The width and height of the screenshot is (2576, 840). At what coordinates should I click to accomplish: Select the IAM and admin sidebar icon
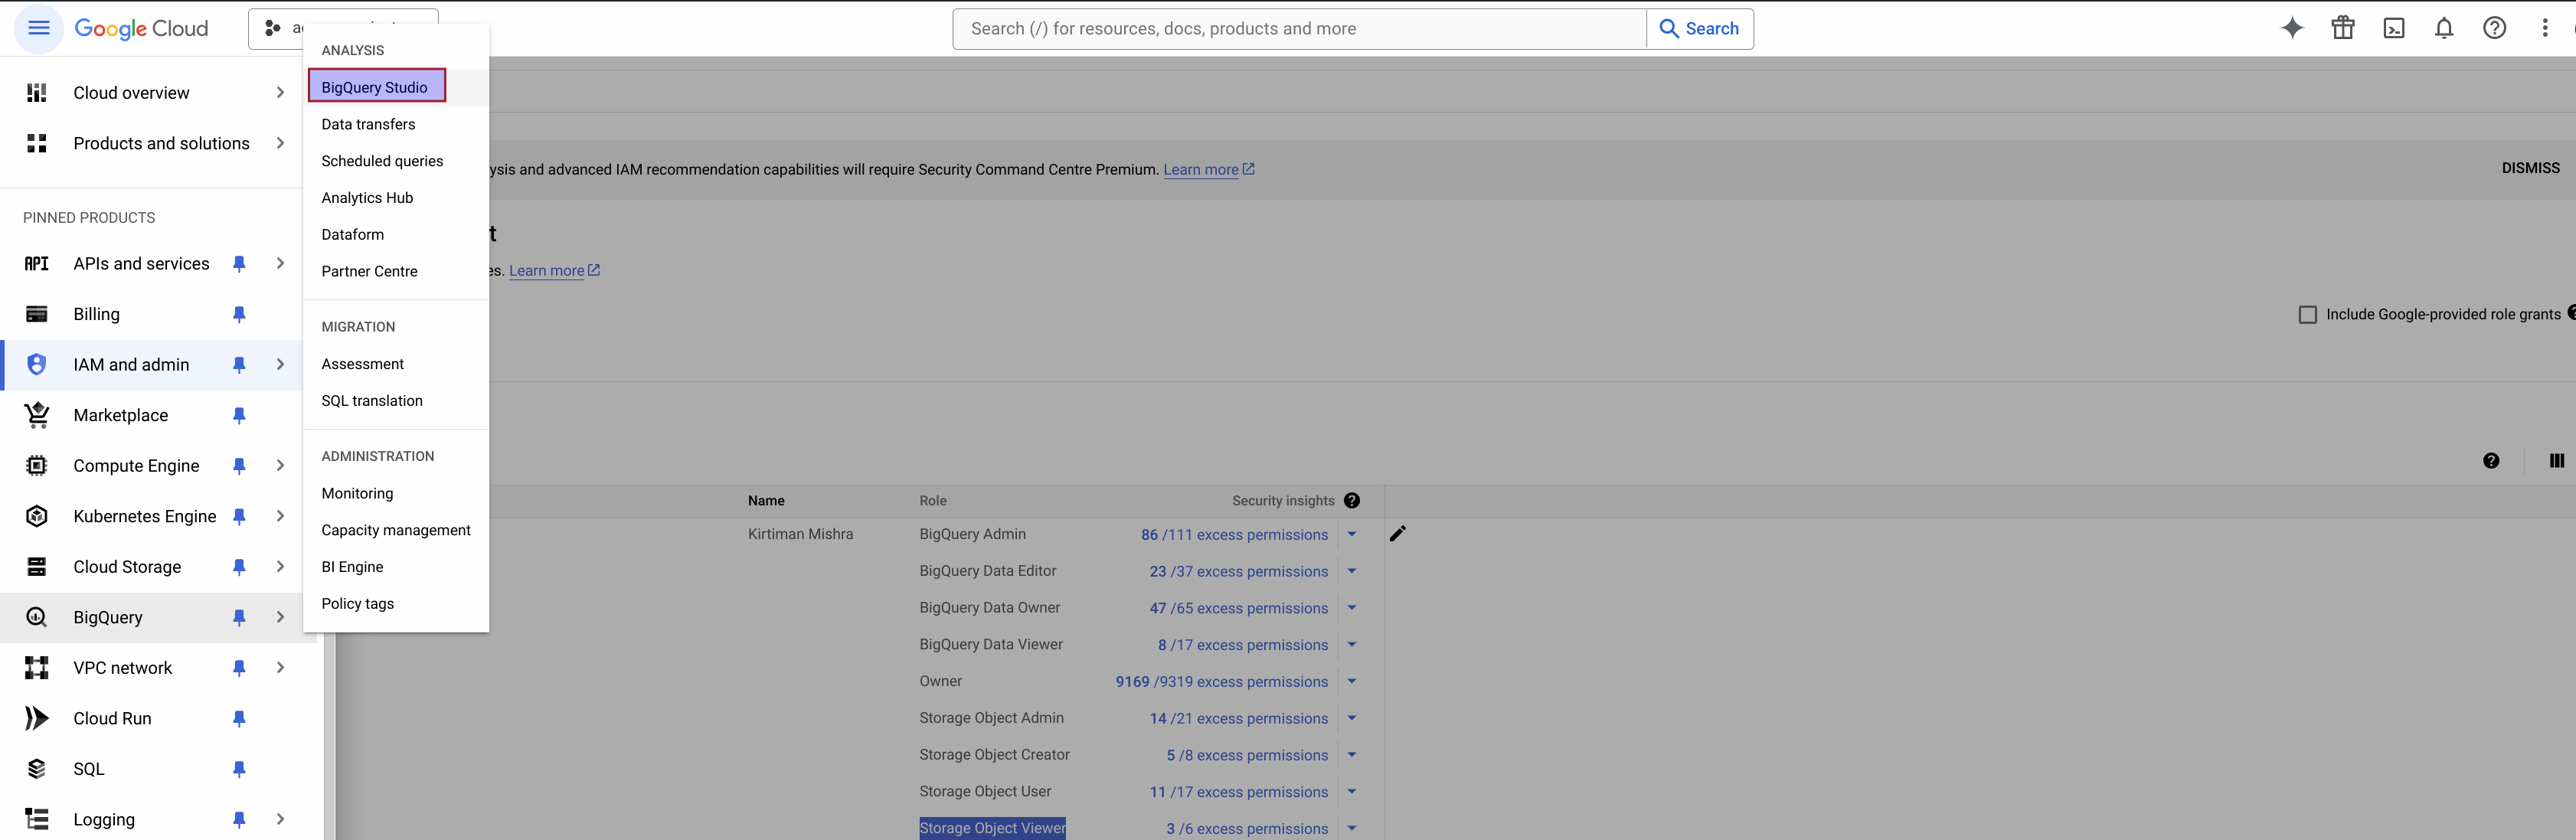36,363
